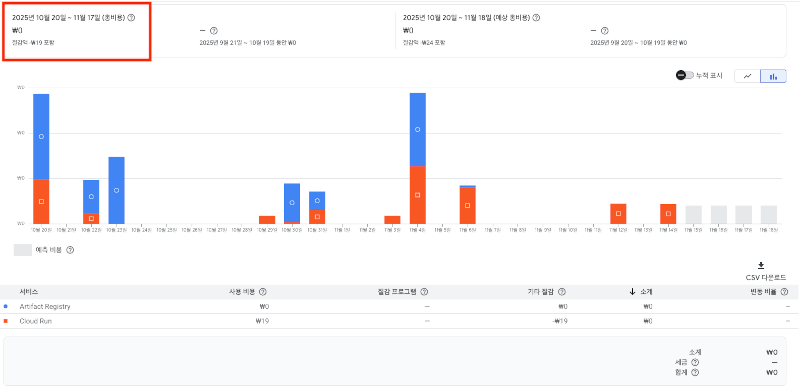Open help for 절감 프로그램 column
Screen dimensions: 800x390
coord(424,292)
